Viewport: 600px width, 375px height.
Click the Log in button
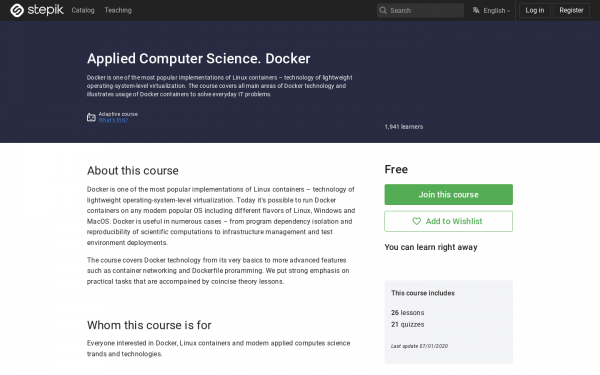pyautogui.click(x=535, y=10)
